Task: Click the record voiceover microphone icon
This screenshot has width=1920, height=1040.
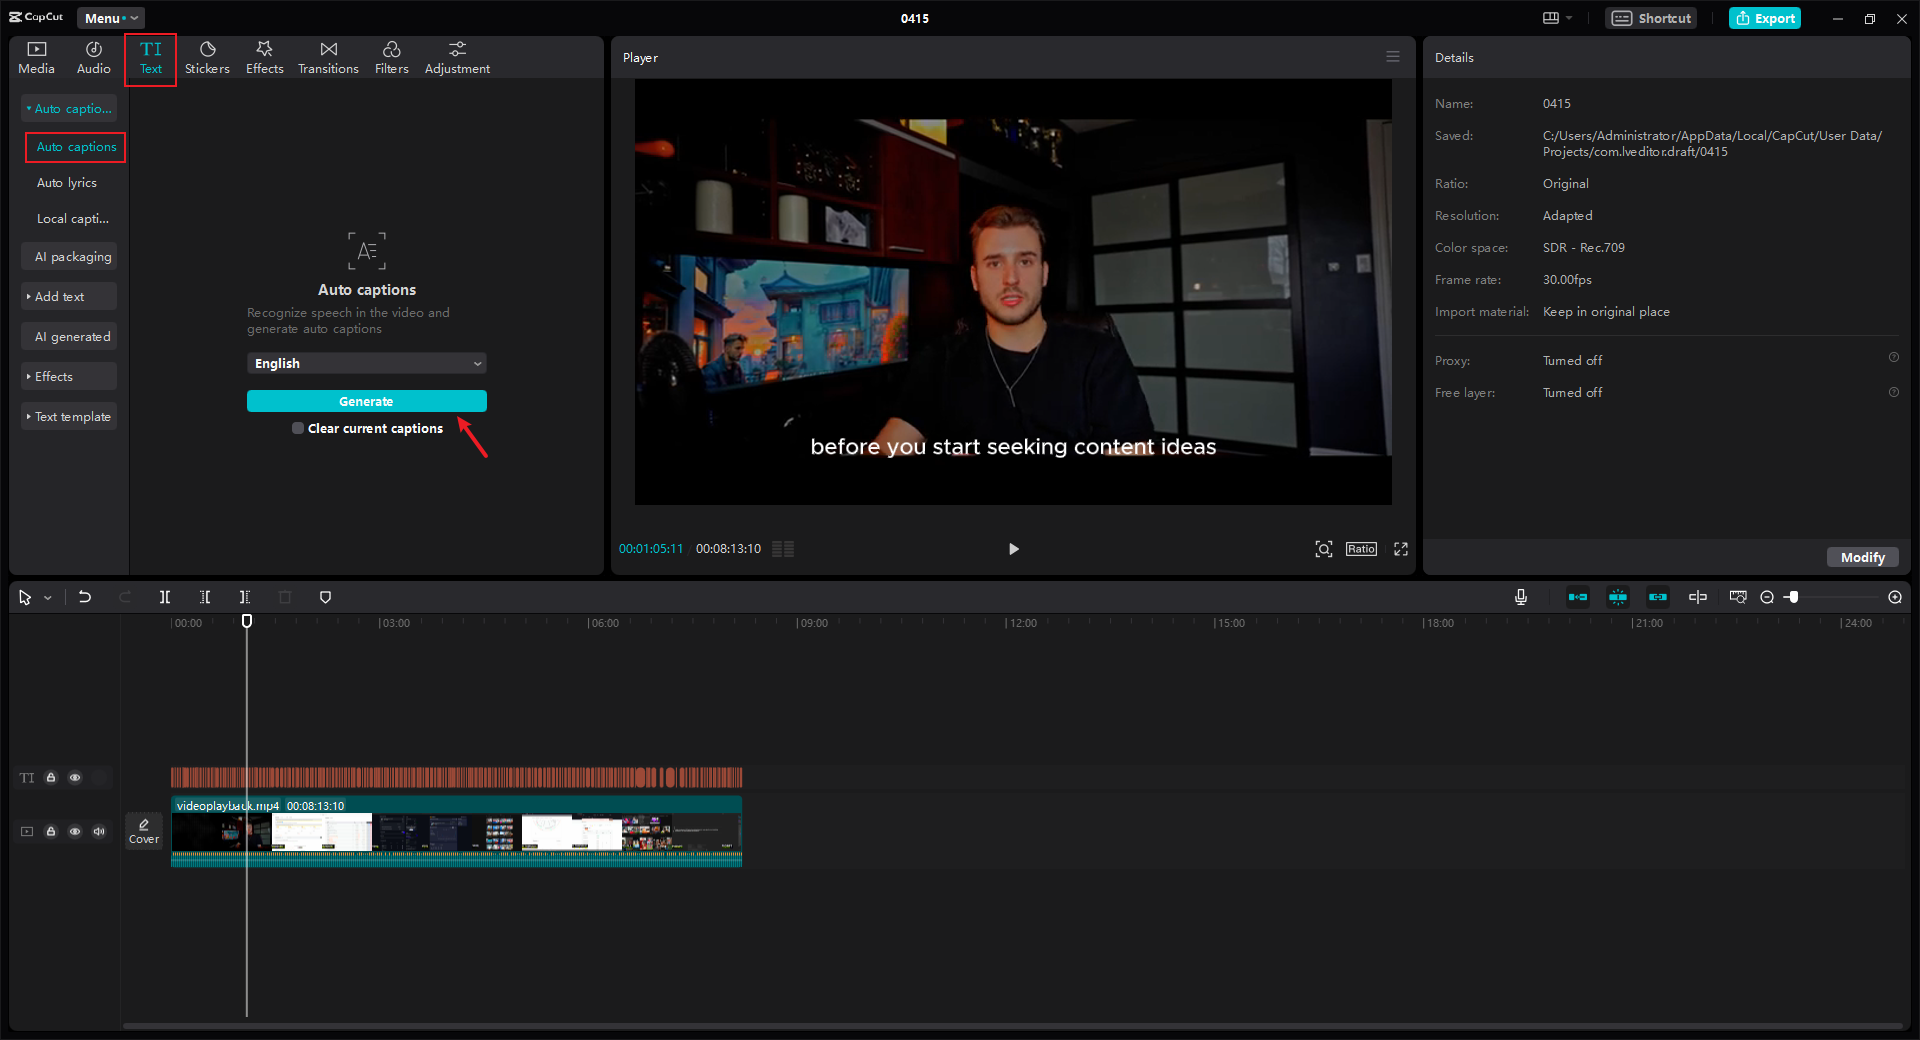Action: pyautogui.click(x=1521, y=597)
